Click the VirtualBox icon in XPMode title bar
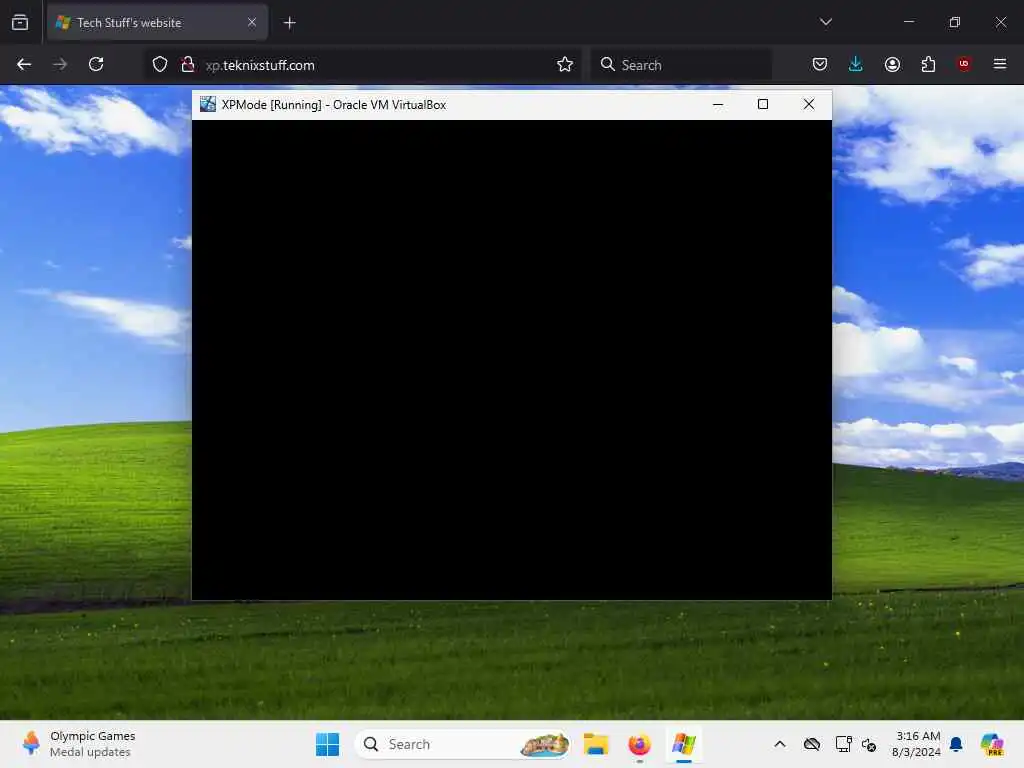This screenshot has height=768, width=1024. (x=208, y=104)
